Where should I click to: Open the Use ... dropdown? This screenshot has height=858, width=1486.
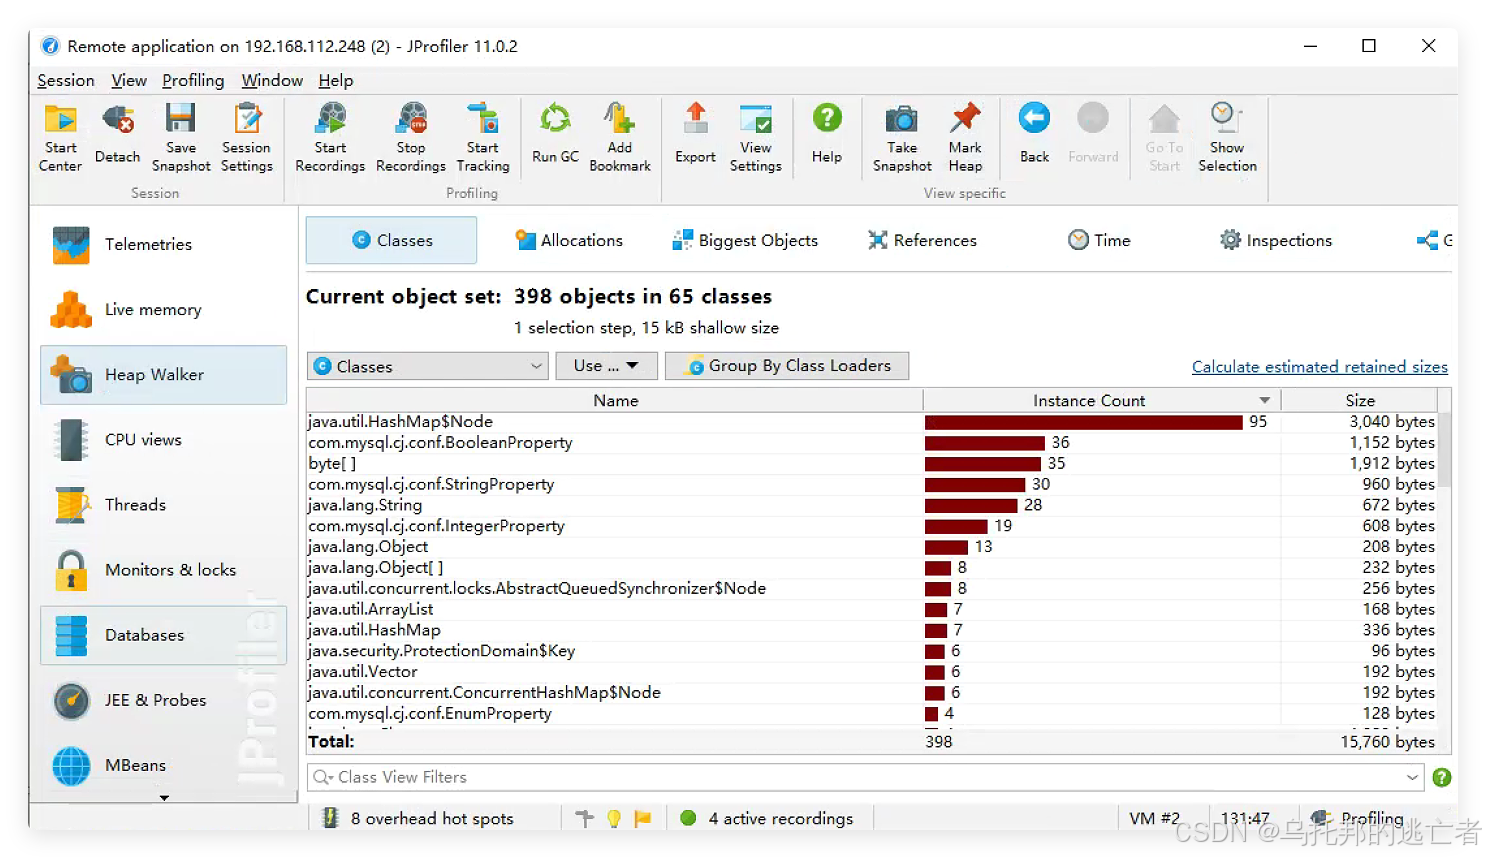606,366
